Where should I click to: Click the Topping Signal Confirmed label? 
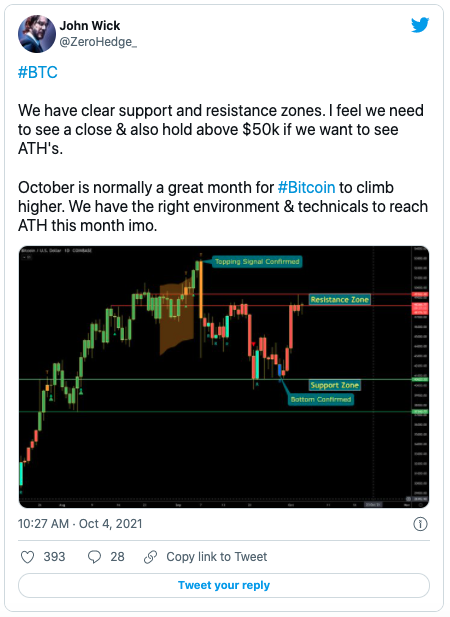(257, 262)
